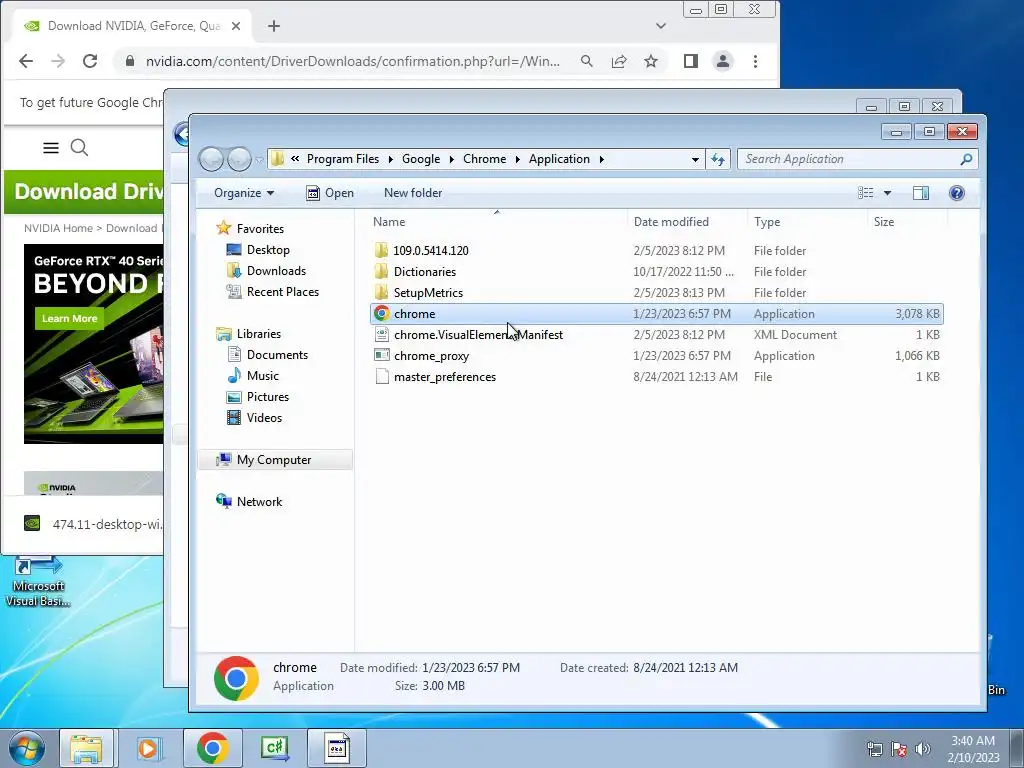The height and width of the screenshot is (768, 1024).
Task: Click the Chrome browser back arrow
Action: 26,61
